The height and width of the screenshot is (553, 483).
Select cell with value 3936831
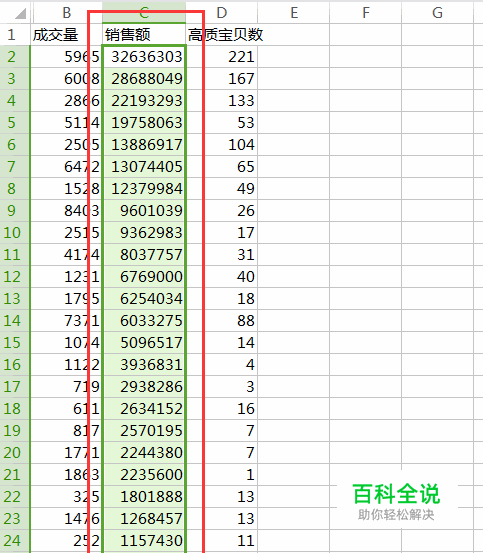[x=144, y=364]
